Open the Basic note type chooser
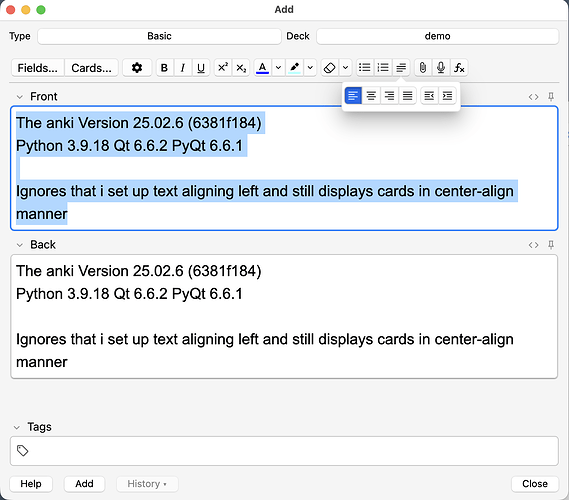The image size is (569, 500). tap(159, 36)
